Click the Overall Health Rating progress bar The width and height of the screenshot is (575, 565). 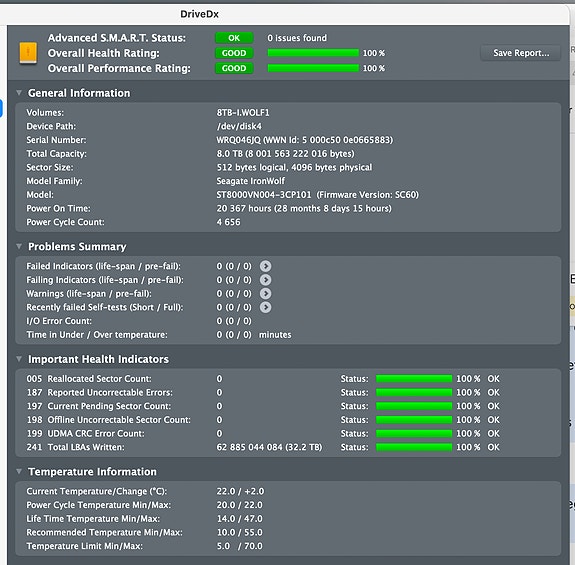click(313, 53)
